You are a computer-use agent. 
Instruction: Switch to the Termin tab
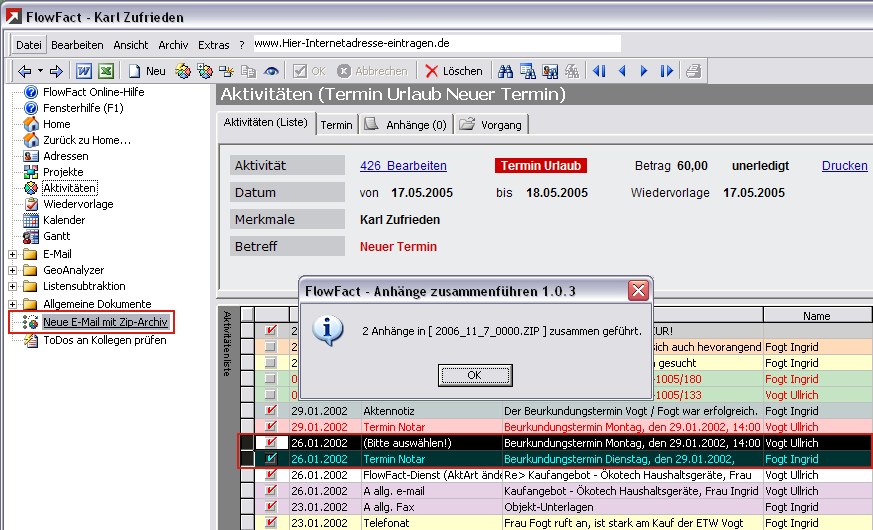tap(336, 125)
